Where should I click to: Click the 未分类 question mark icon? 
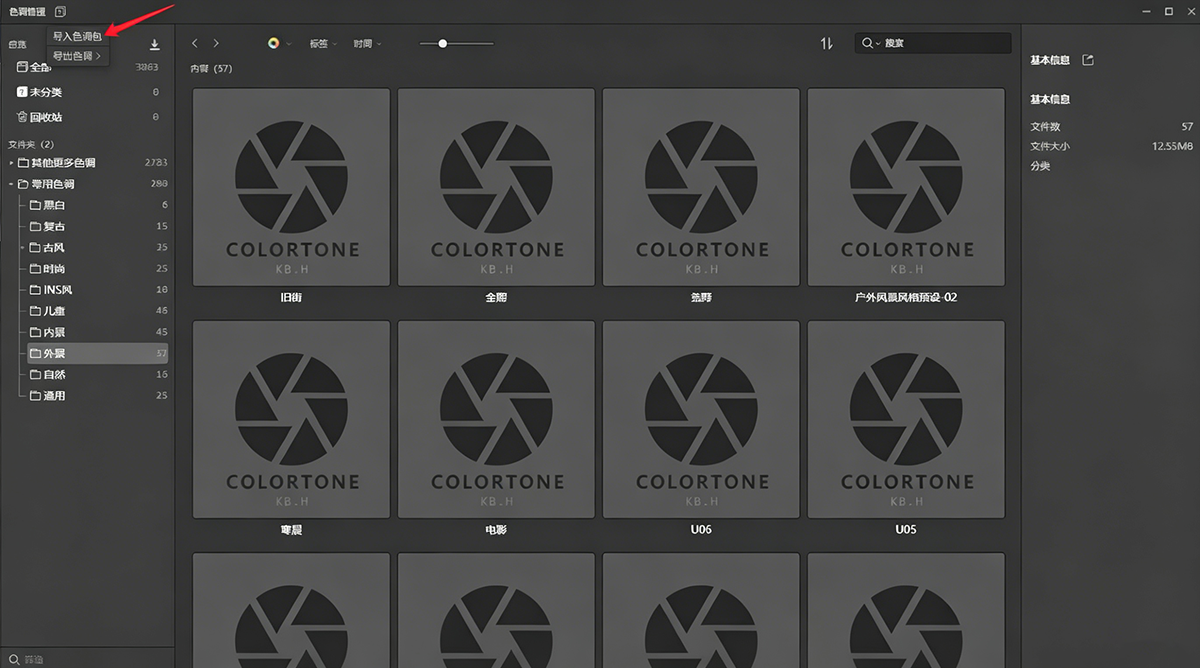pyautogui.click(x=22, y=92)
